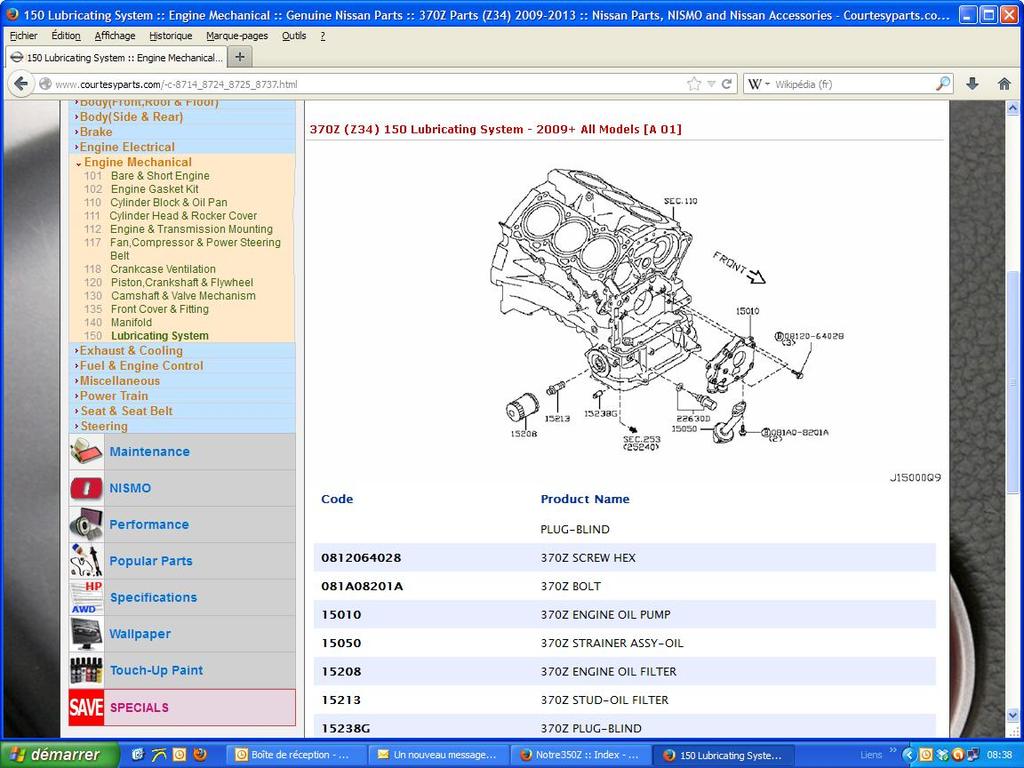1024x768 pixels.
Task: Expand the Power Train category
Action: pyautogui.click(x=113, y=396)
